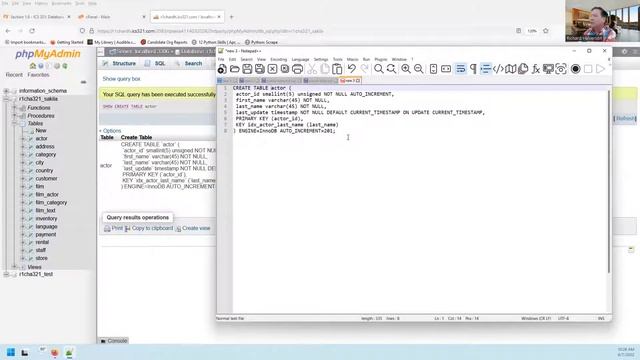
Task: Open Encoding menu in Notepad++
Action: click(x=279, y=59)
